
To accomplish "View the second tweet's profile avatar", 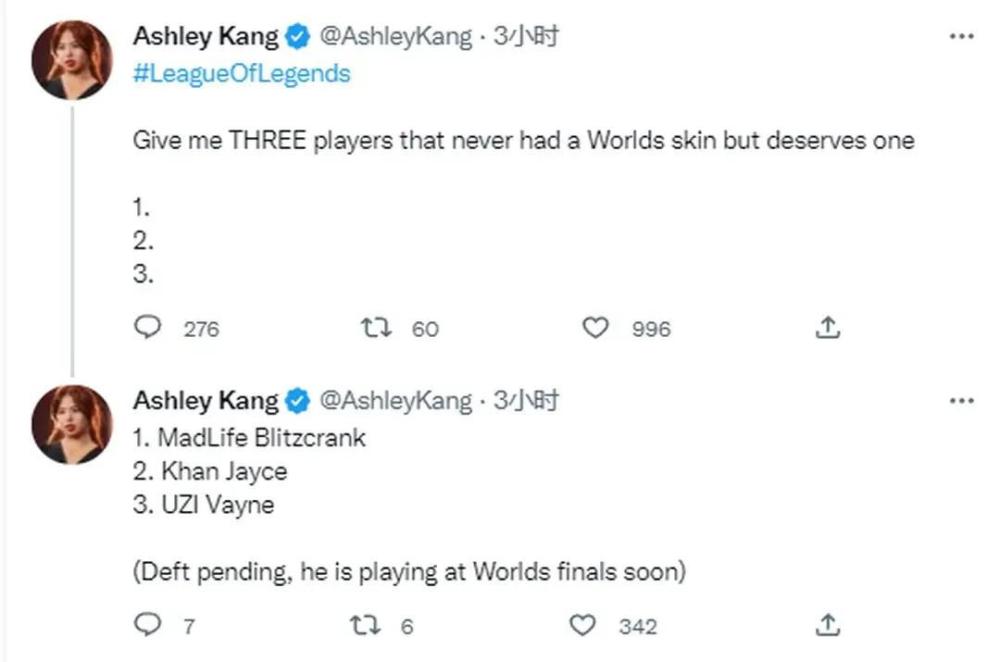I will pos(71,423).
